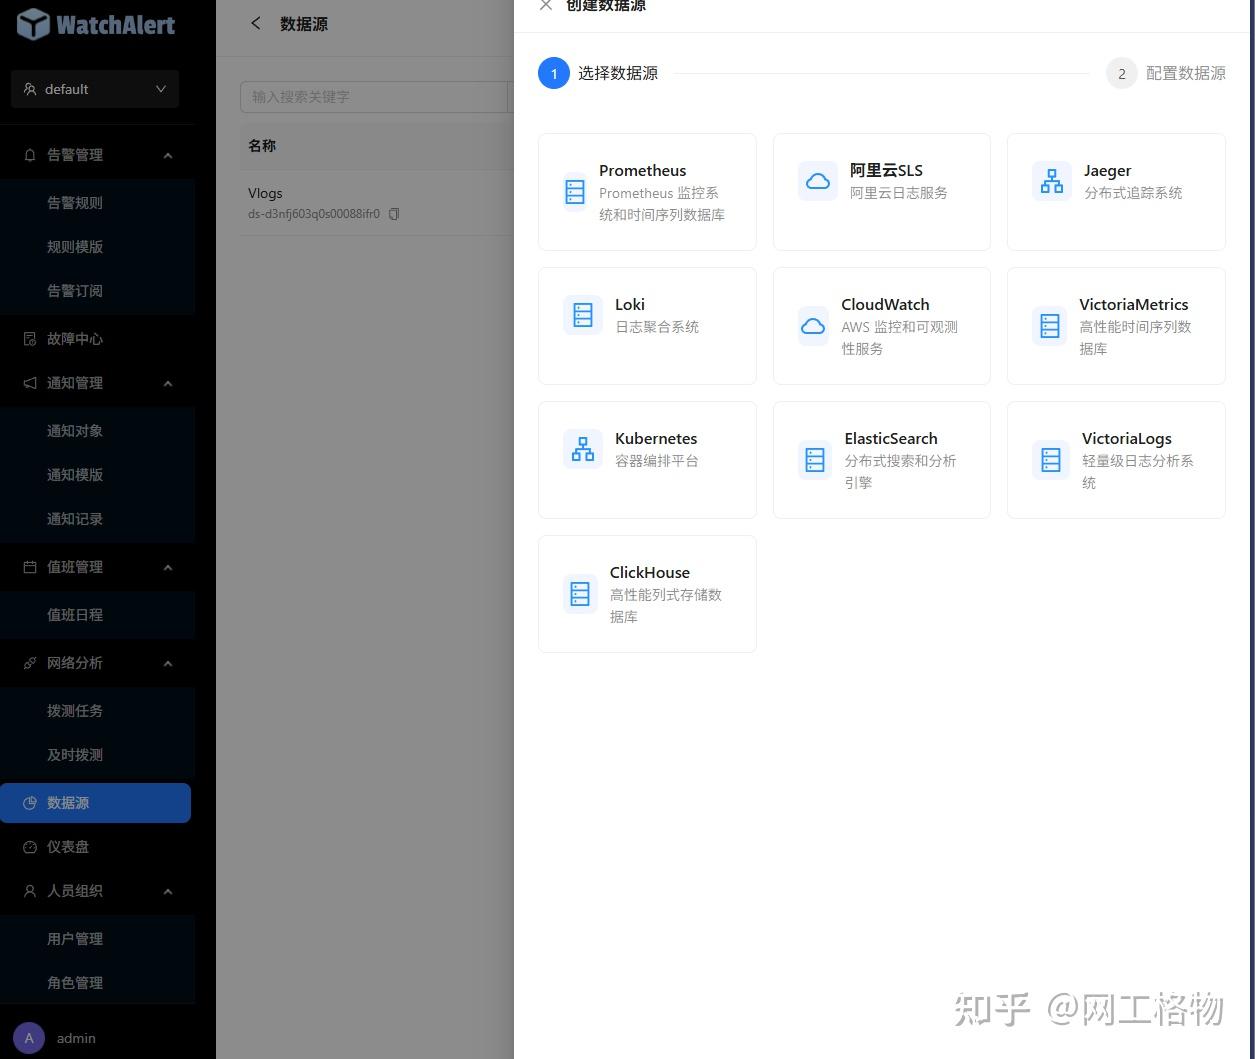The width and height of the screenshot is (1255, 1059).
Task: Copy the Vlogs datasource ID
Action: click(x=394, y=213)
